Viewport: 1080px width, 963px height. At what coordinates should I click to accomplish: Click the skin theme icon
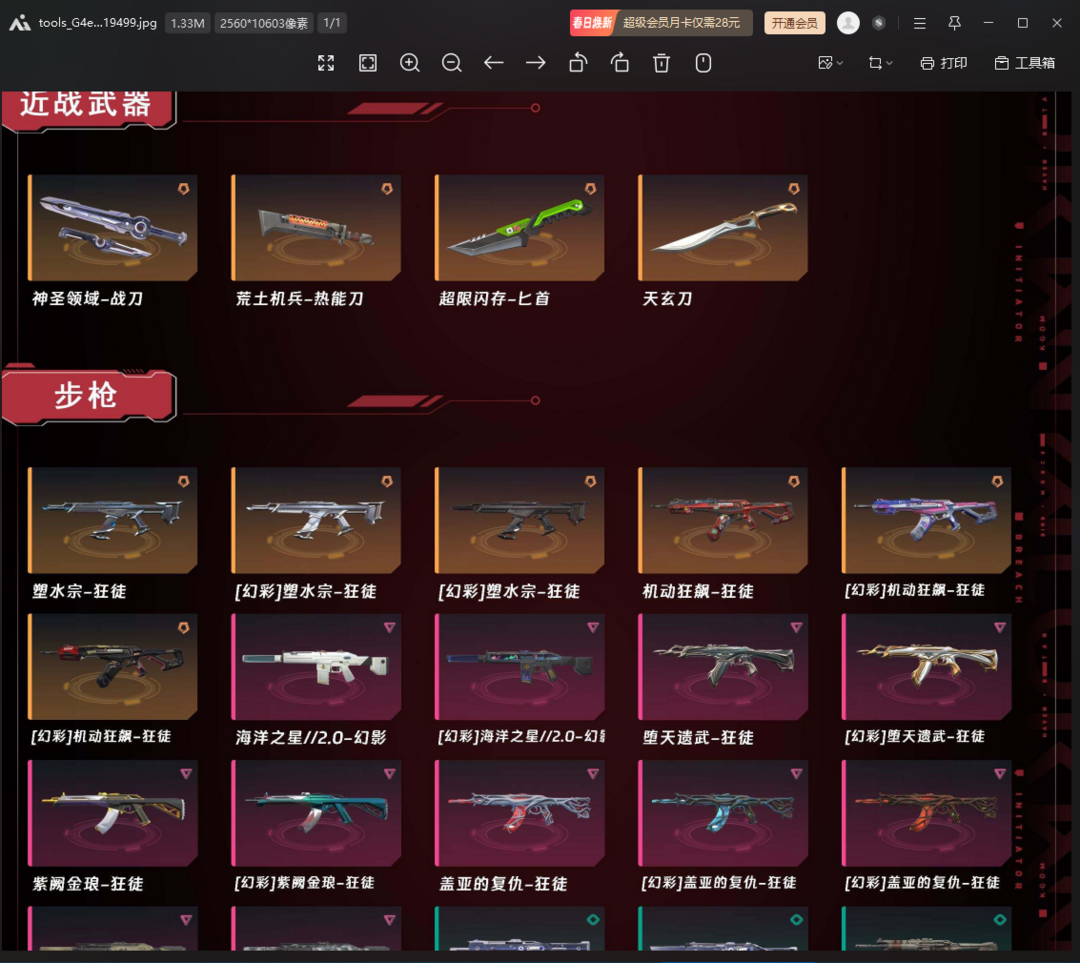tap(878, 23)
